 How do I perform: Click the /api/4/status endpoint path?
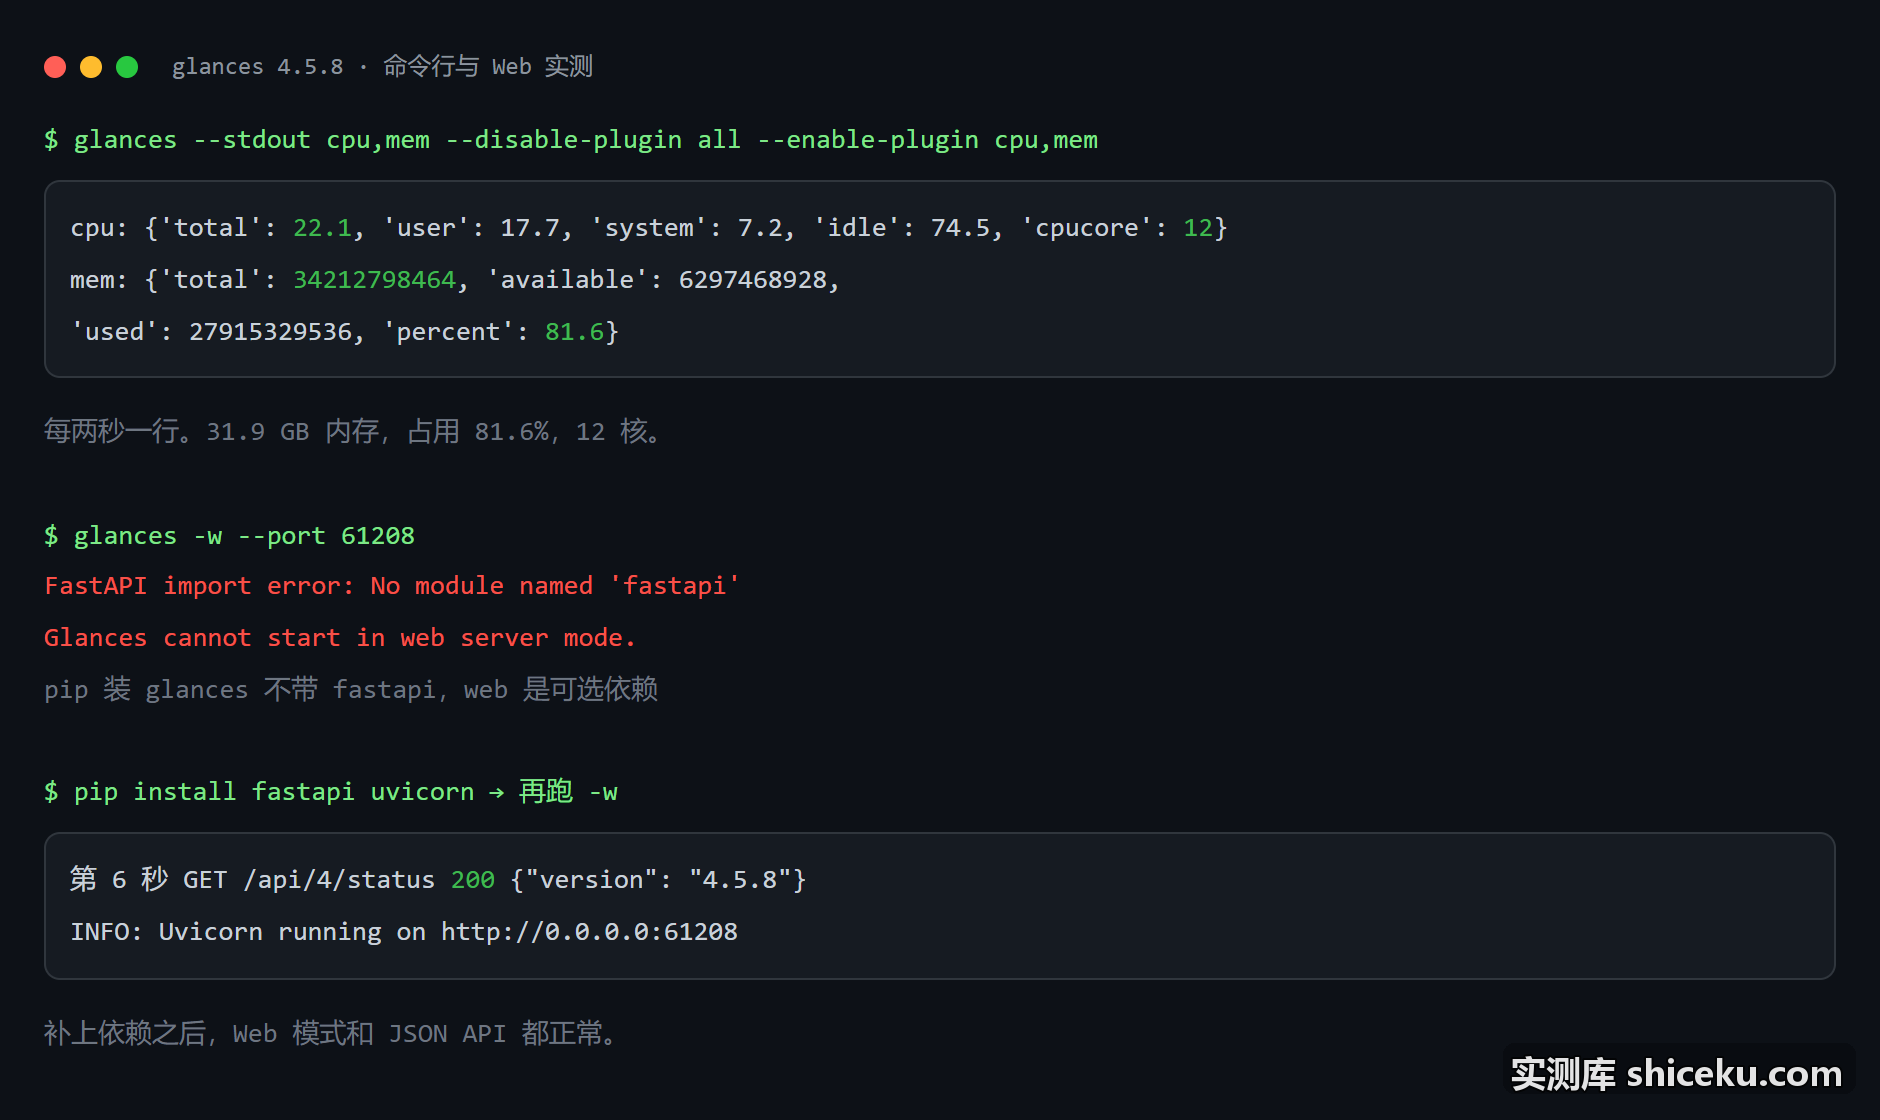coord(340,880)
